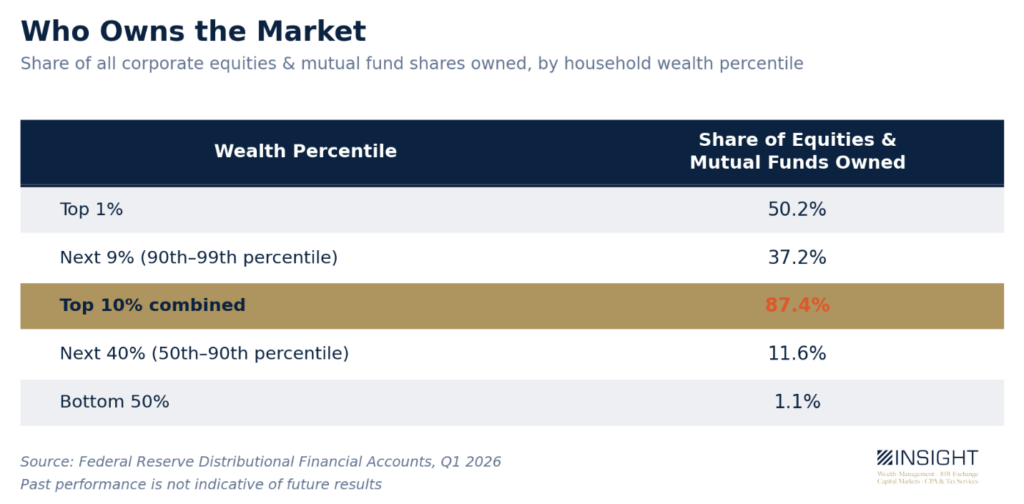This screenshot has height=504, width=1024.
Task: Select the "Top 10% combined" bold label
Action: pyautogui.click(x=152, y=306)
